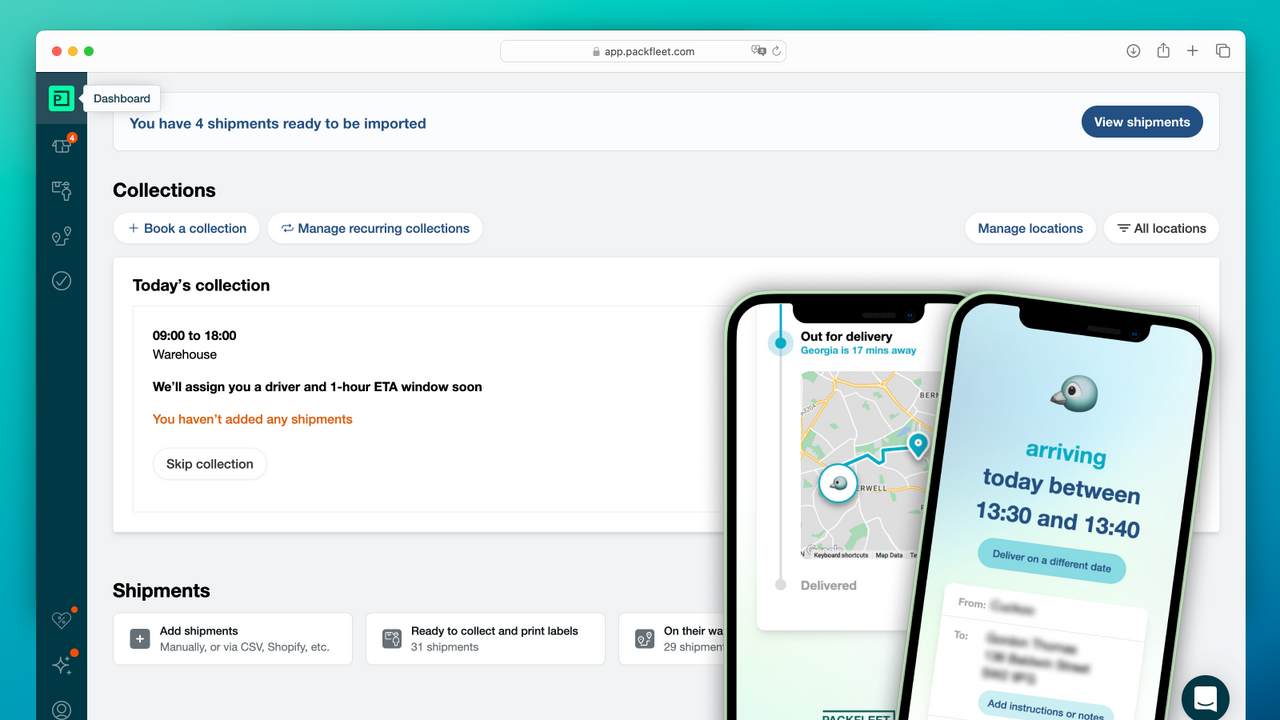
Task: Open the user account icon in sidebar
Action: (61, 709)
